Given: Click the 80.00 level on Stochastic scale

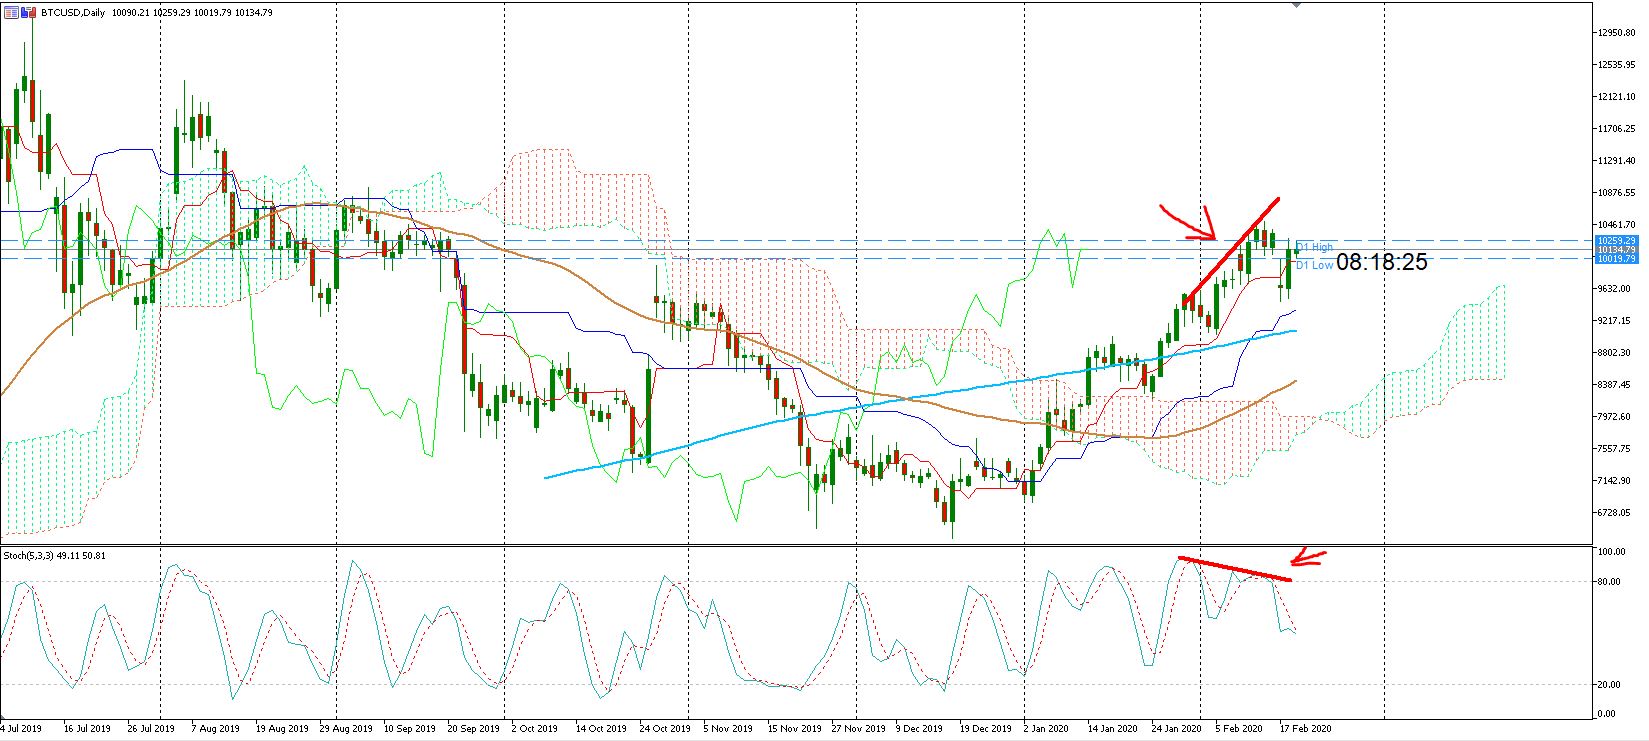Looking at the screenshot, I should (x=1609, y=581).
